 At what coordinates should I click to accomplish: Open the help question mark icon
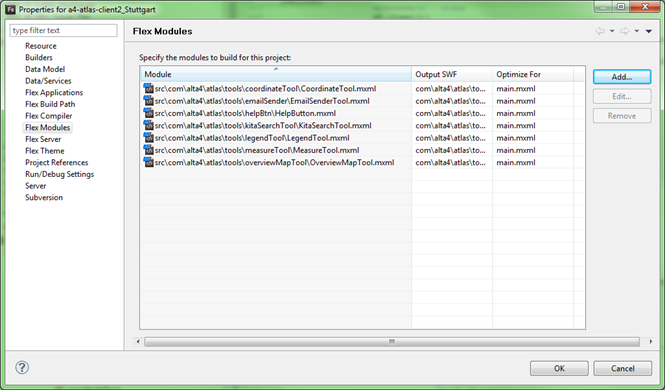point(22,367)
